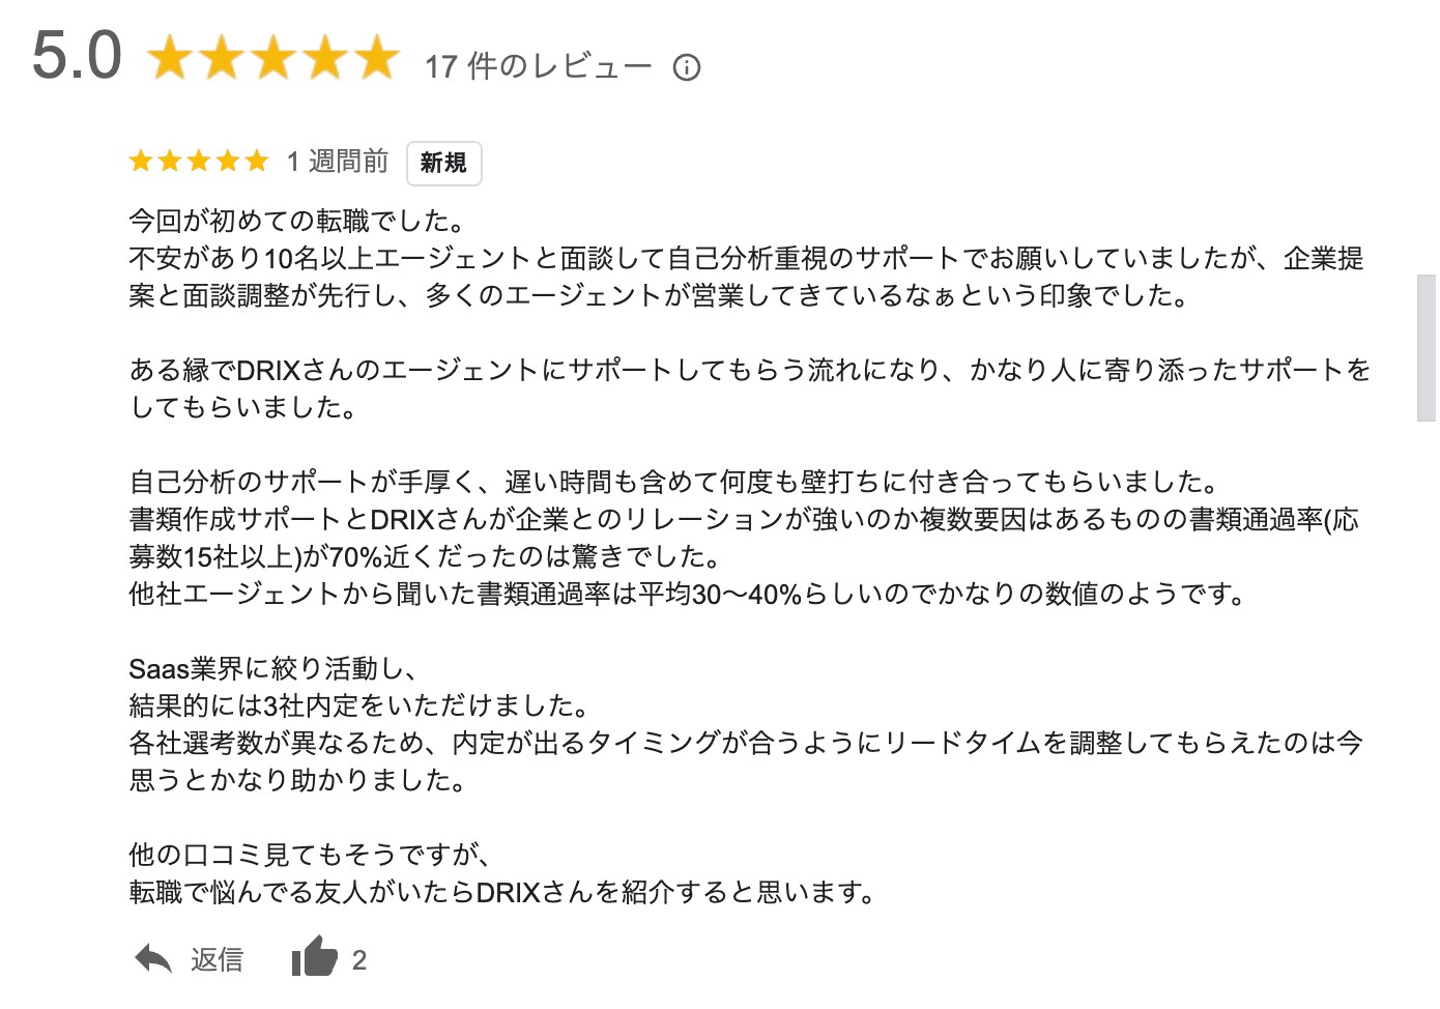Click the reply arrow icon

tap(153, 959)
